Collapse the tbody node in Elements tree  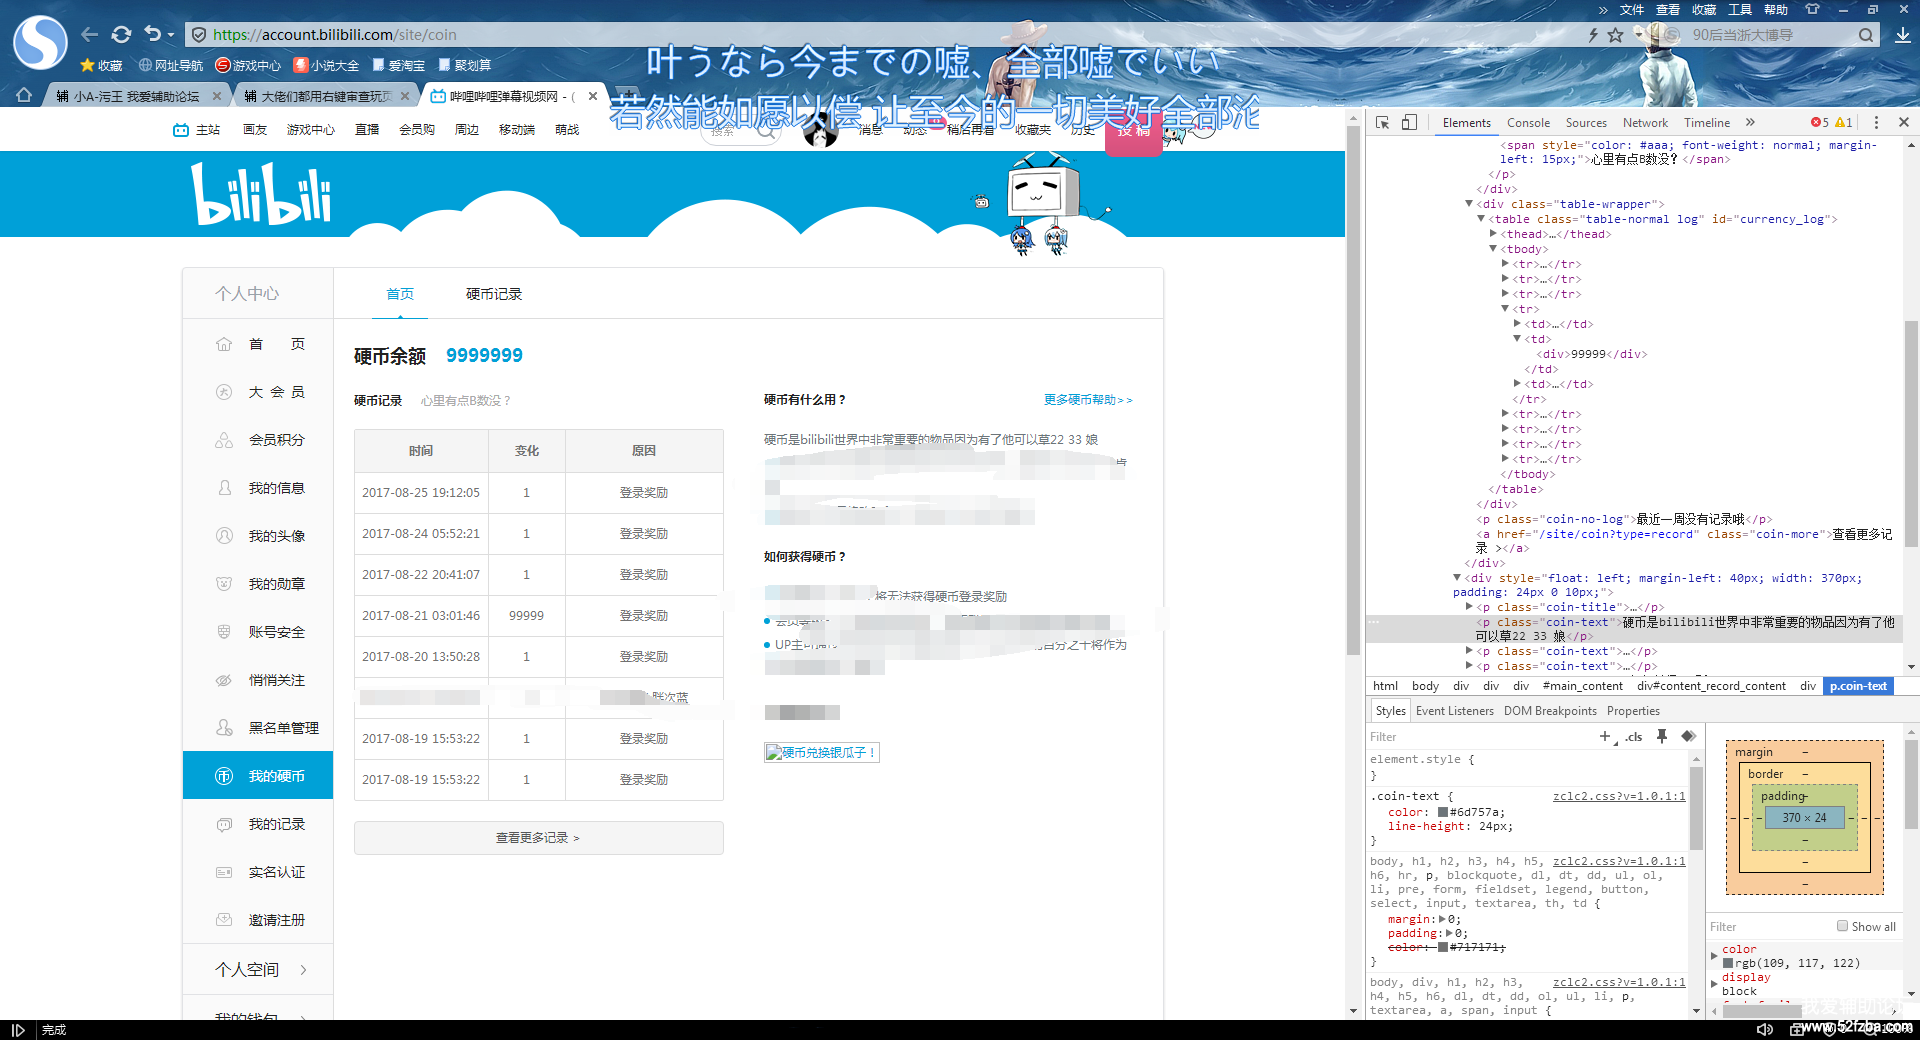(x=1493, y=249)
